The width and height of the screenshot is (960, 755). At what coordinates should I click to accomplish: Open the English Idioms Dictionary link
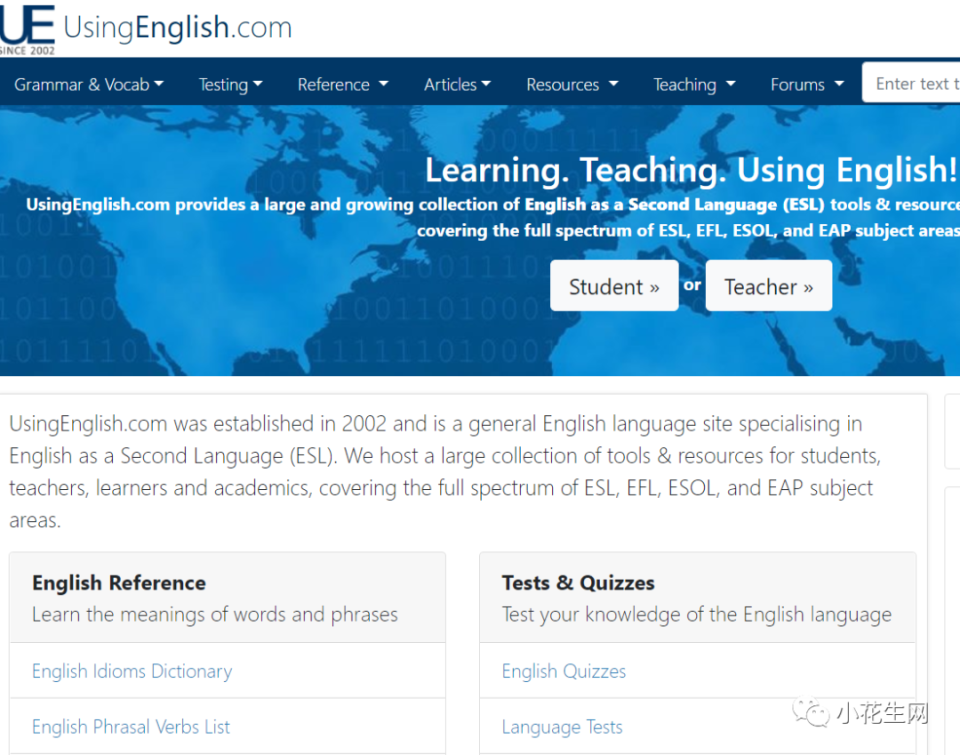point(132,671)
